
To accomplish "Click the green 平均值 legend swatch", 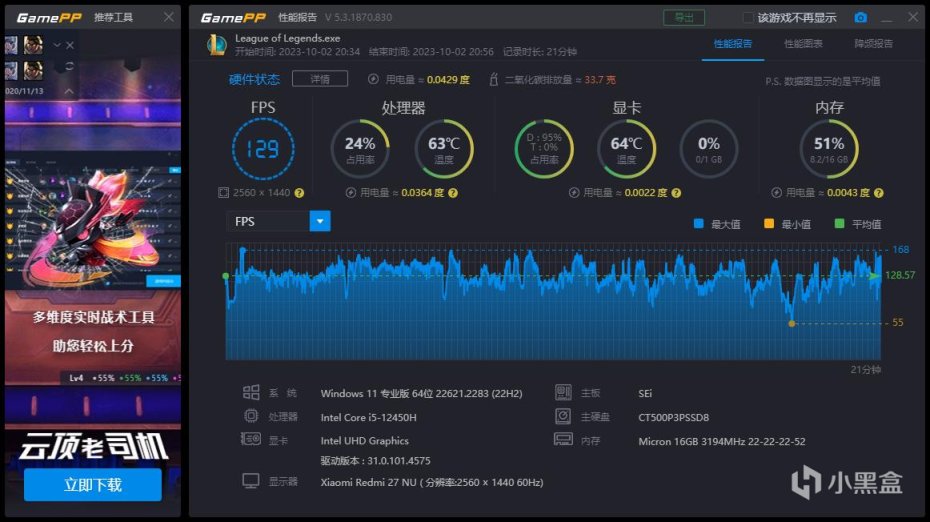I will click(839, 224).
